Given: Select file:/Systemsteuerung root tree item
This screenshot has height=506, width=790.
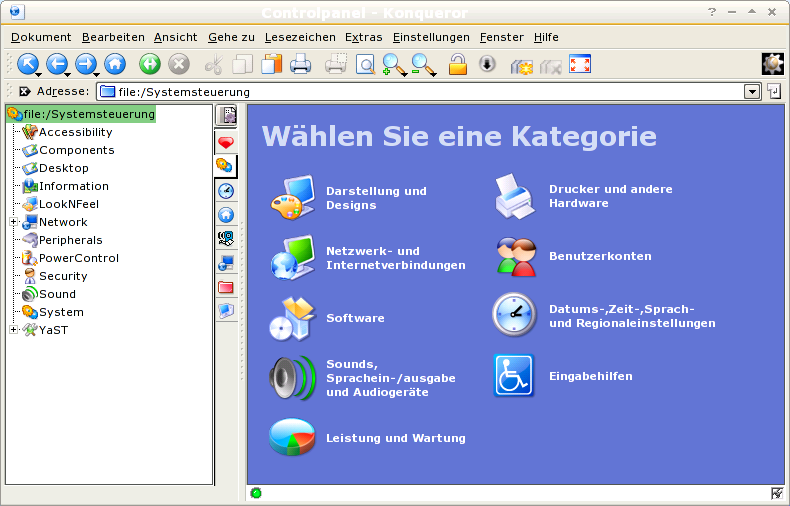Looking at the screenshot, I should (81, 114).
